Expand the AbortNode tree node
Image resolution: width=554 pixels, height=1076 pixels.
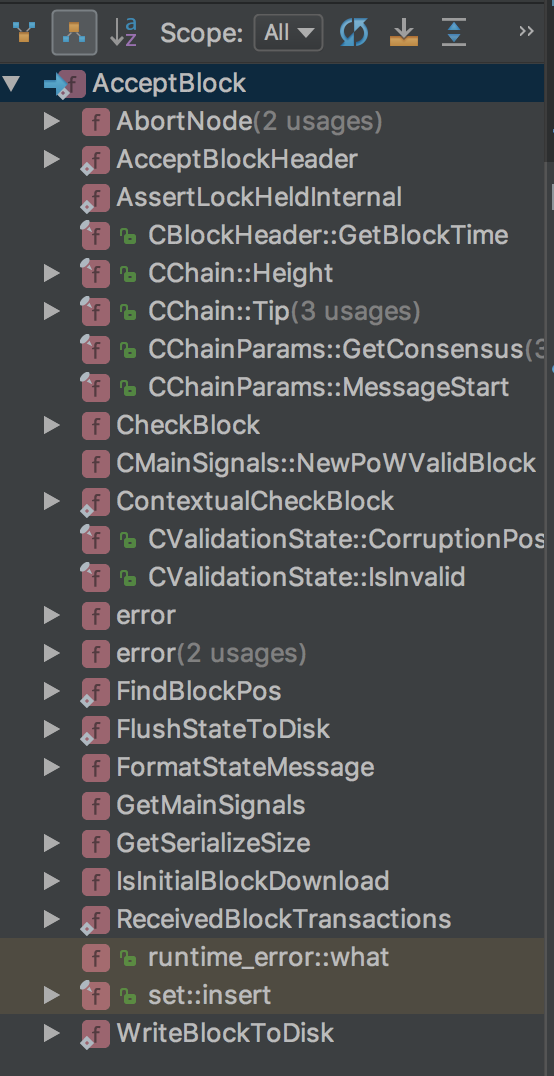51,122
